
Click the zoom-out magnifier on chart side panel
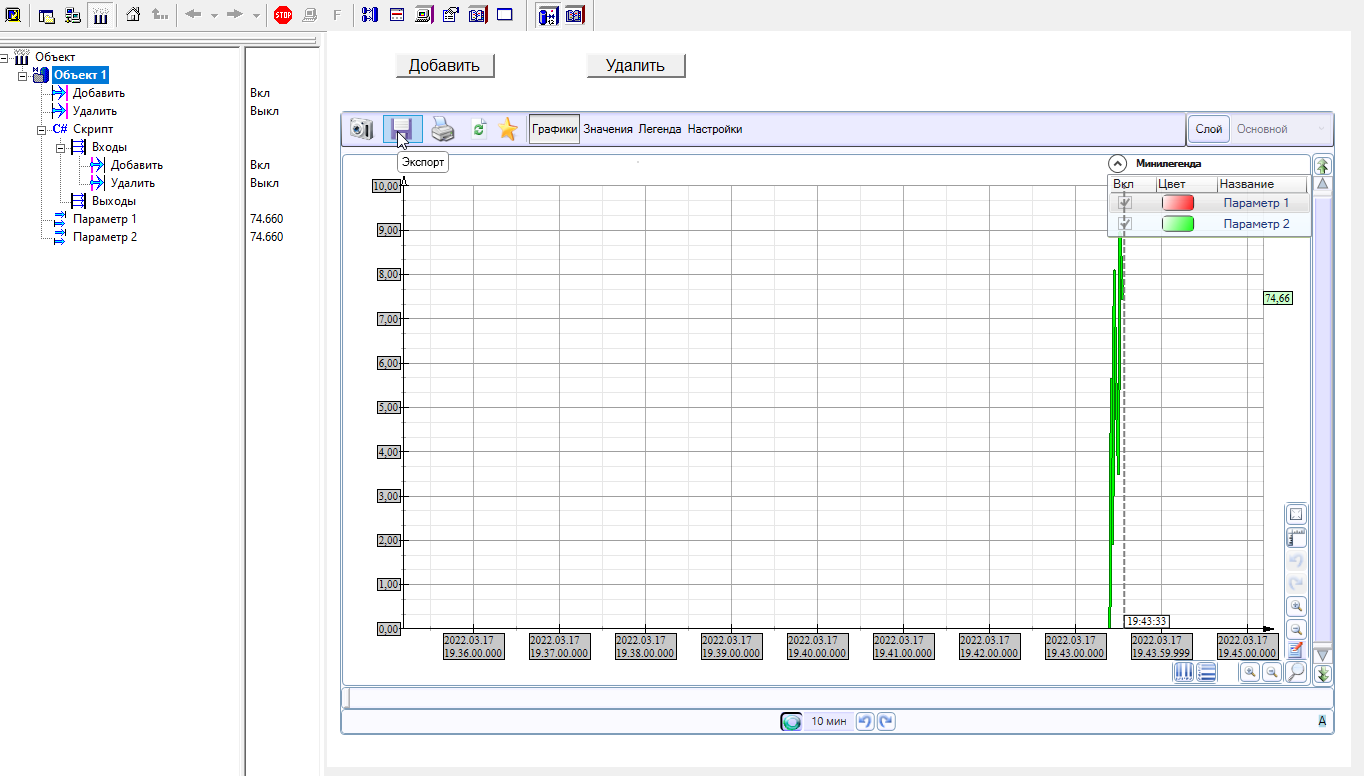click(1296, 629)
